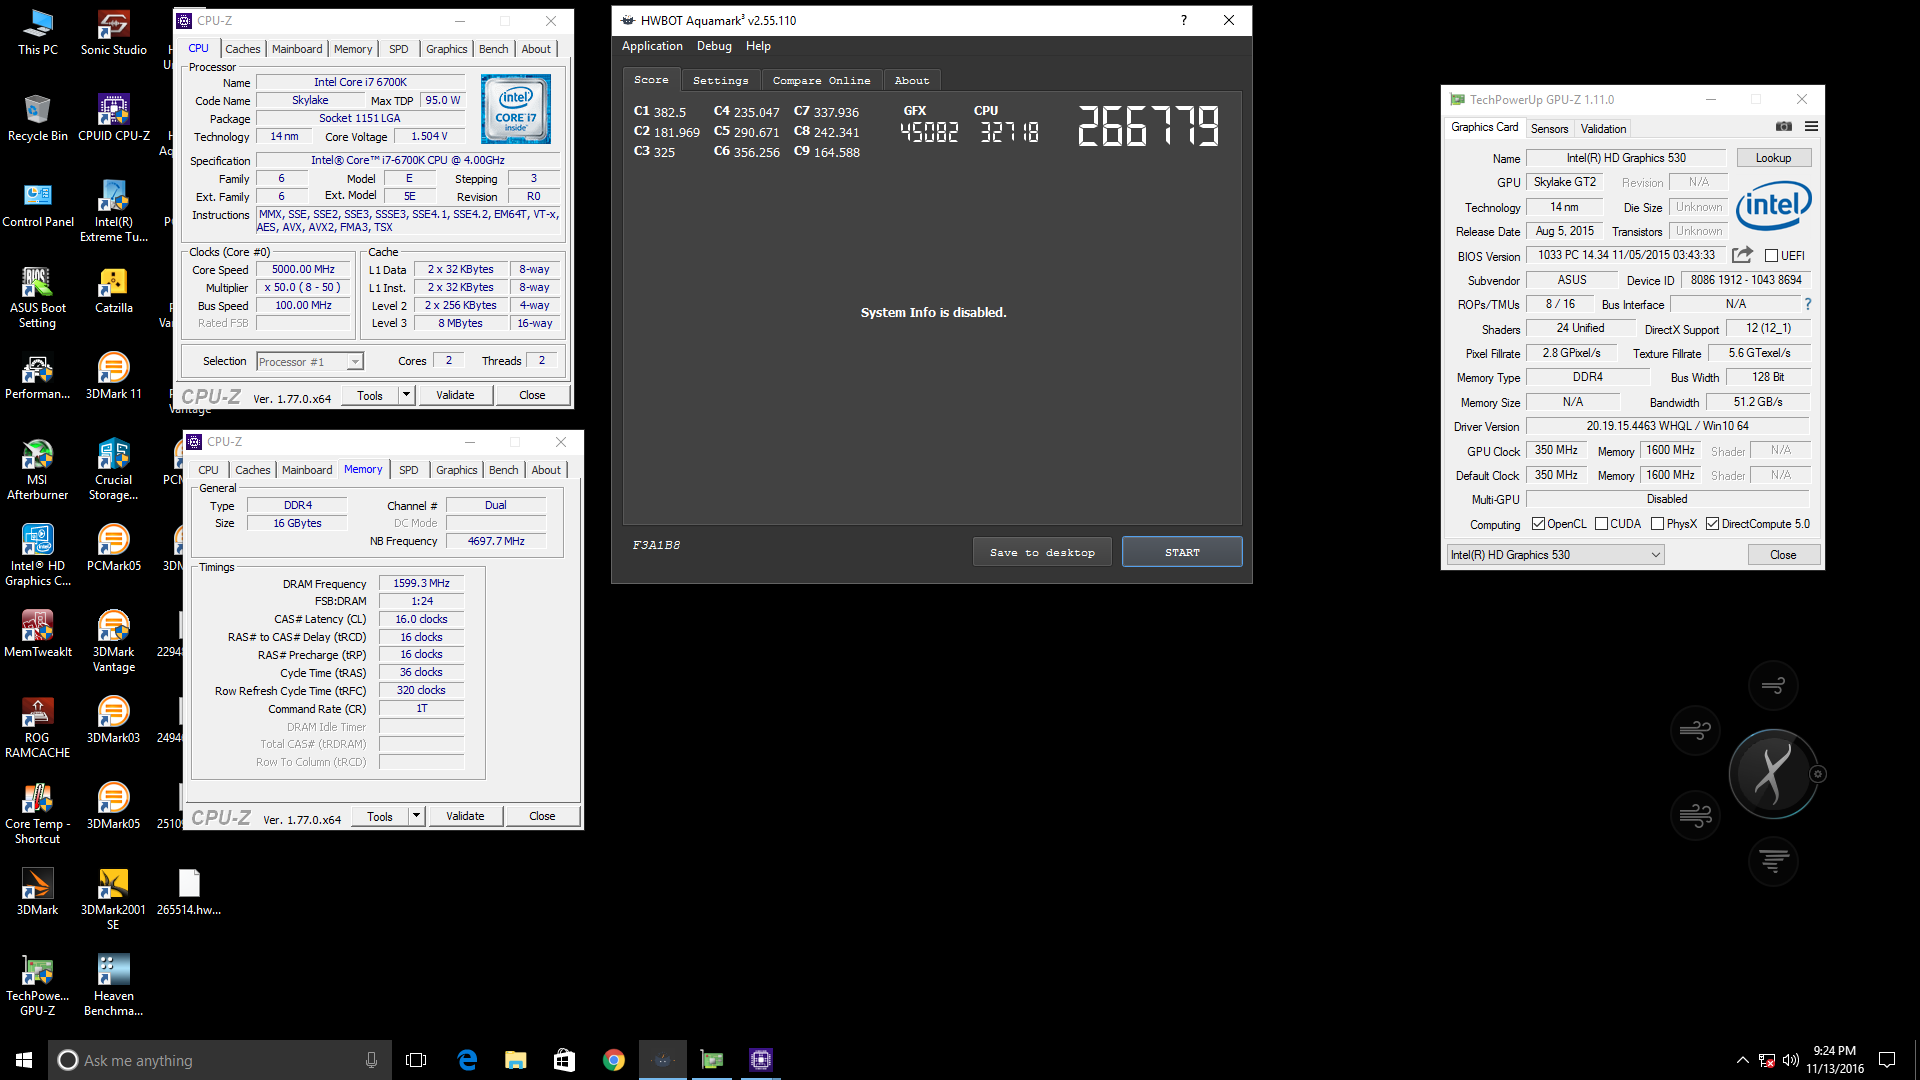Open Google Chrome from taskbar

pos(613,1060)
